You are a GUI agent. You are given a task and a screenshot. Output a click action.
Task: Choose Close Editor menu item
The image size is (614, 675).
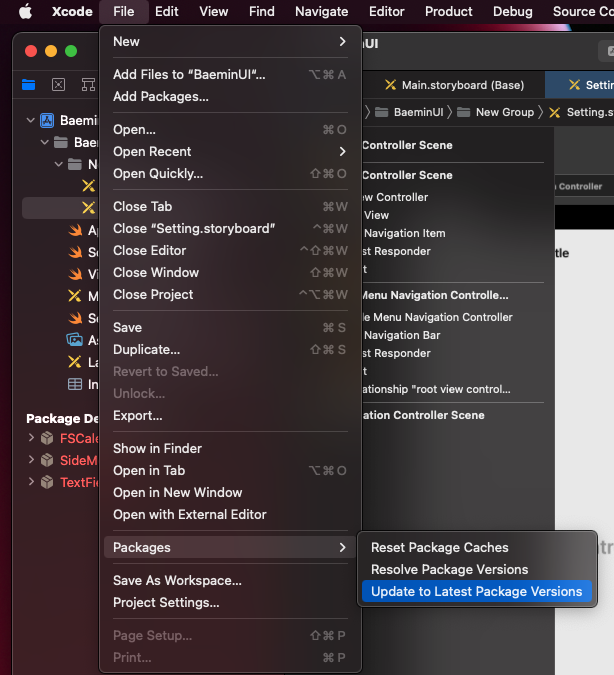pos(230,251)
